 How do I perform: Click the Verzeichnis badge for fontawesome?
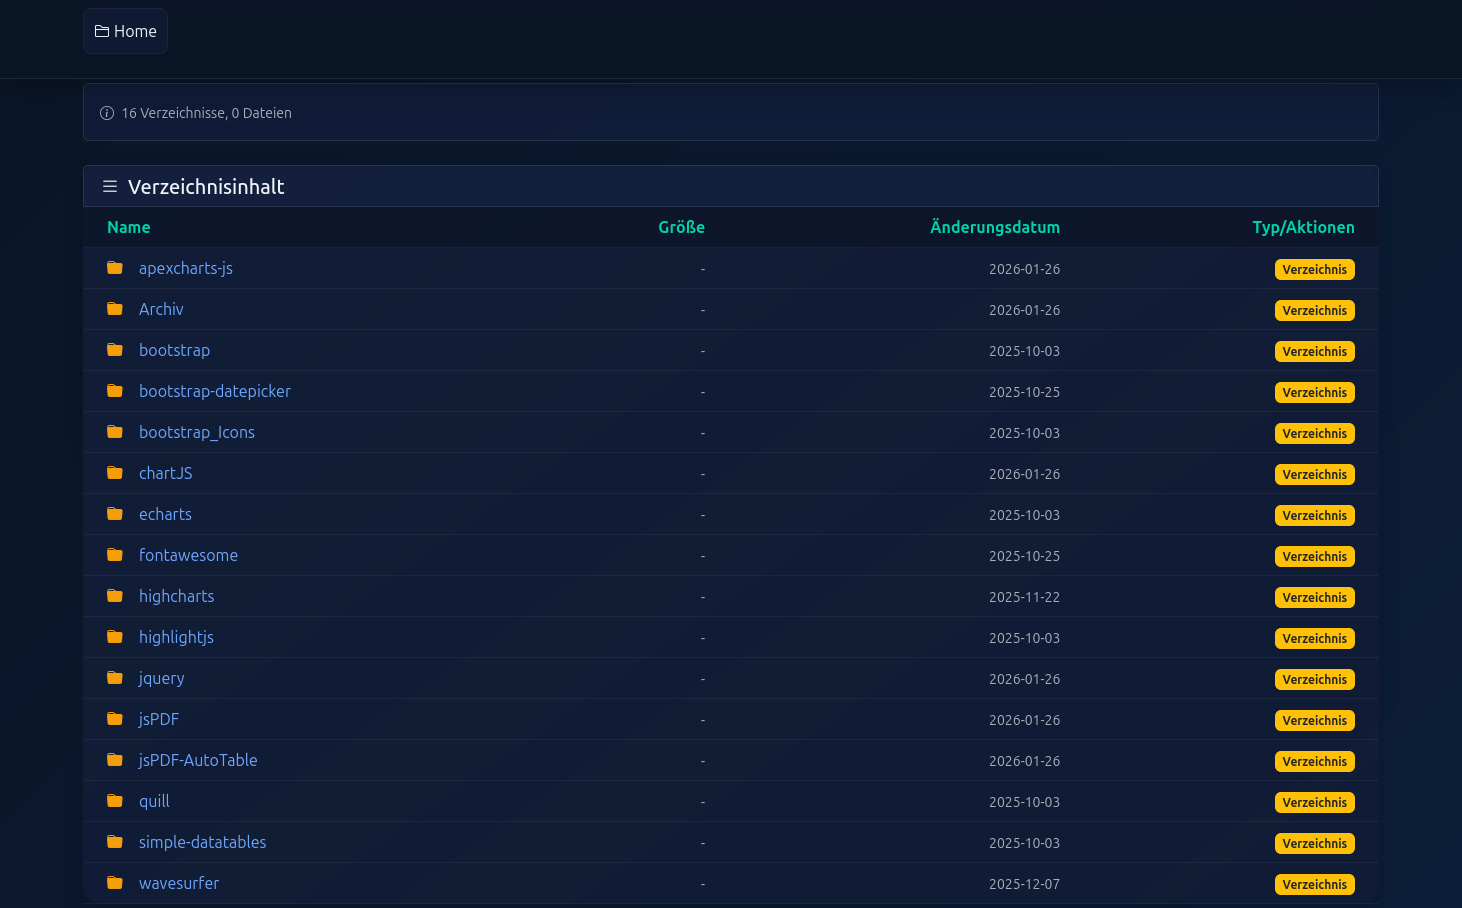tap(1314, 556)
